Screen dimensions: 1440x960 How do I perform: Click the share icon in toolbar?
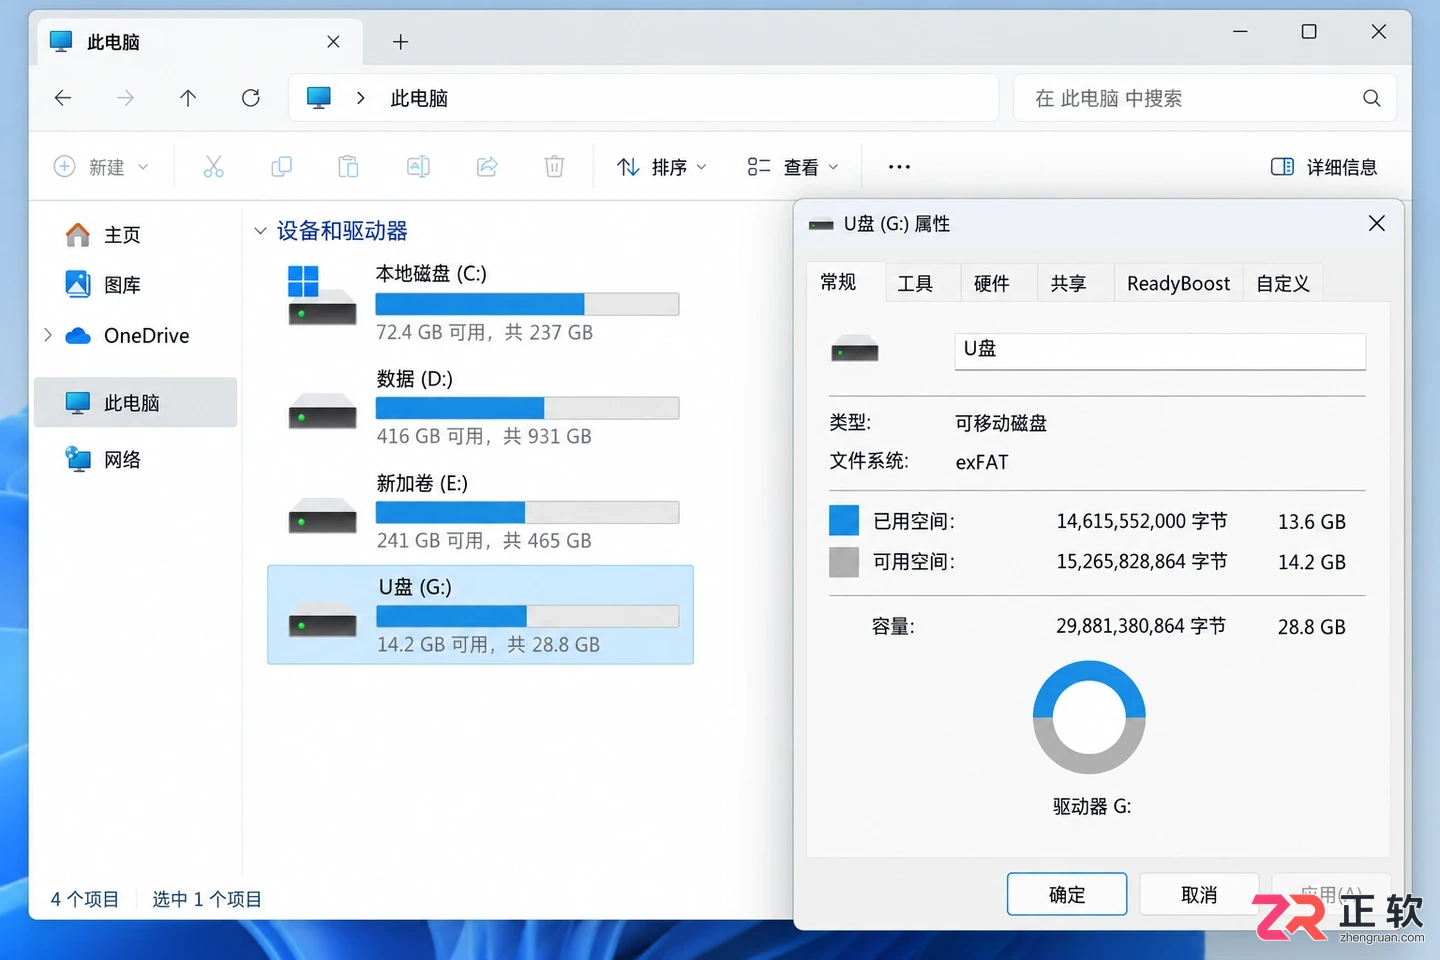click(487, 167)
